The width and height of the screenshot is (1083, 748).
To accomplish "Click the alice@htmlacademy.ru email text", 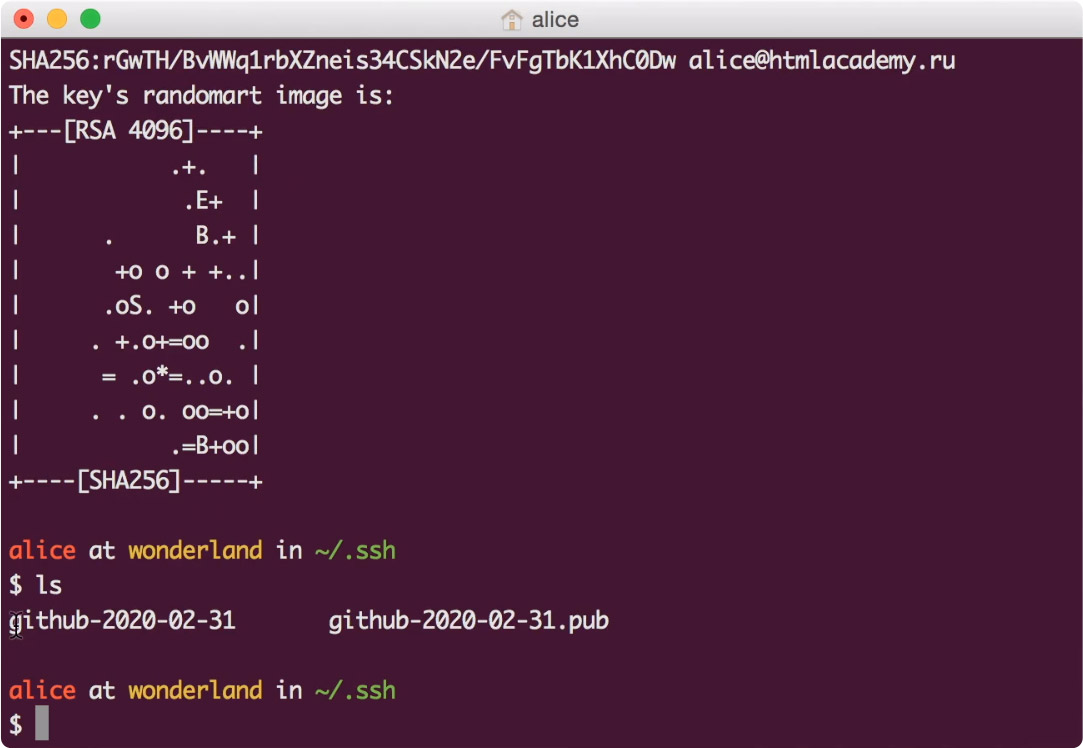I will coord(821,61).
